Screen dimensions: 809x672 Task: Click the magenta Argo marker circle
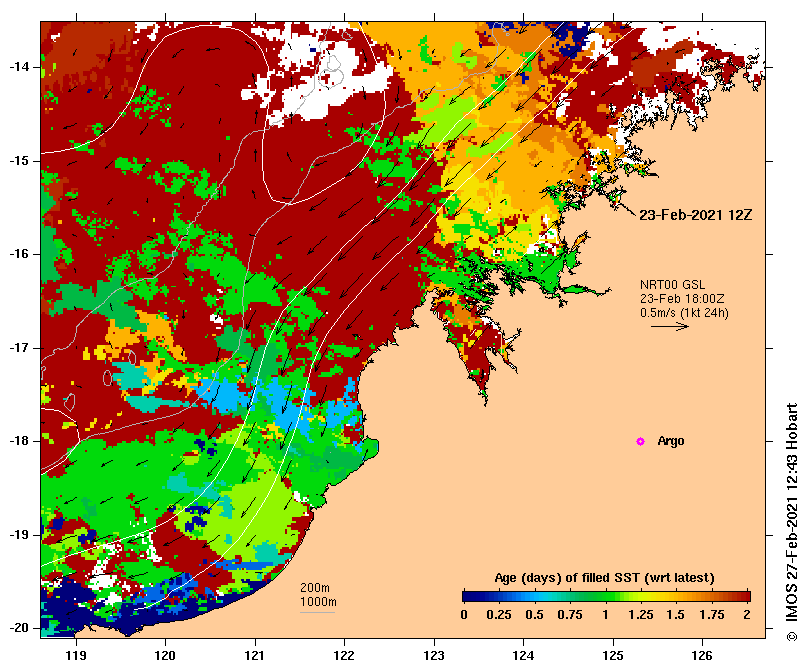tap(640, 441)
